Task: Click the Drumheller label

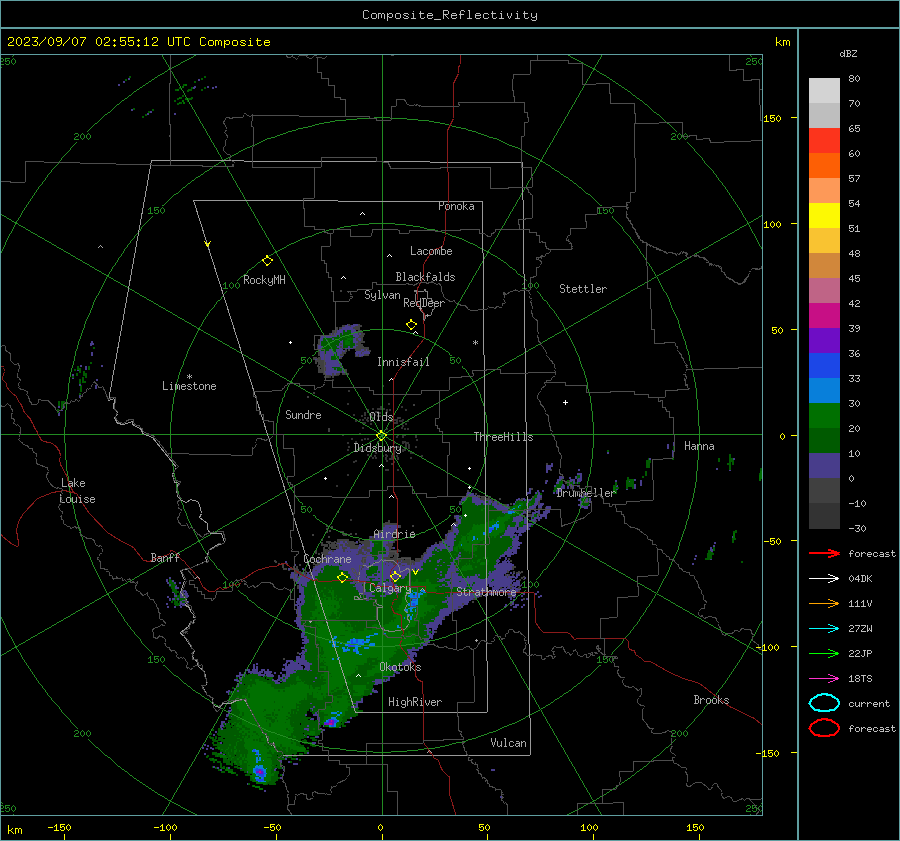Action: (x=585, y=493)
